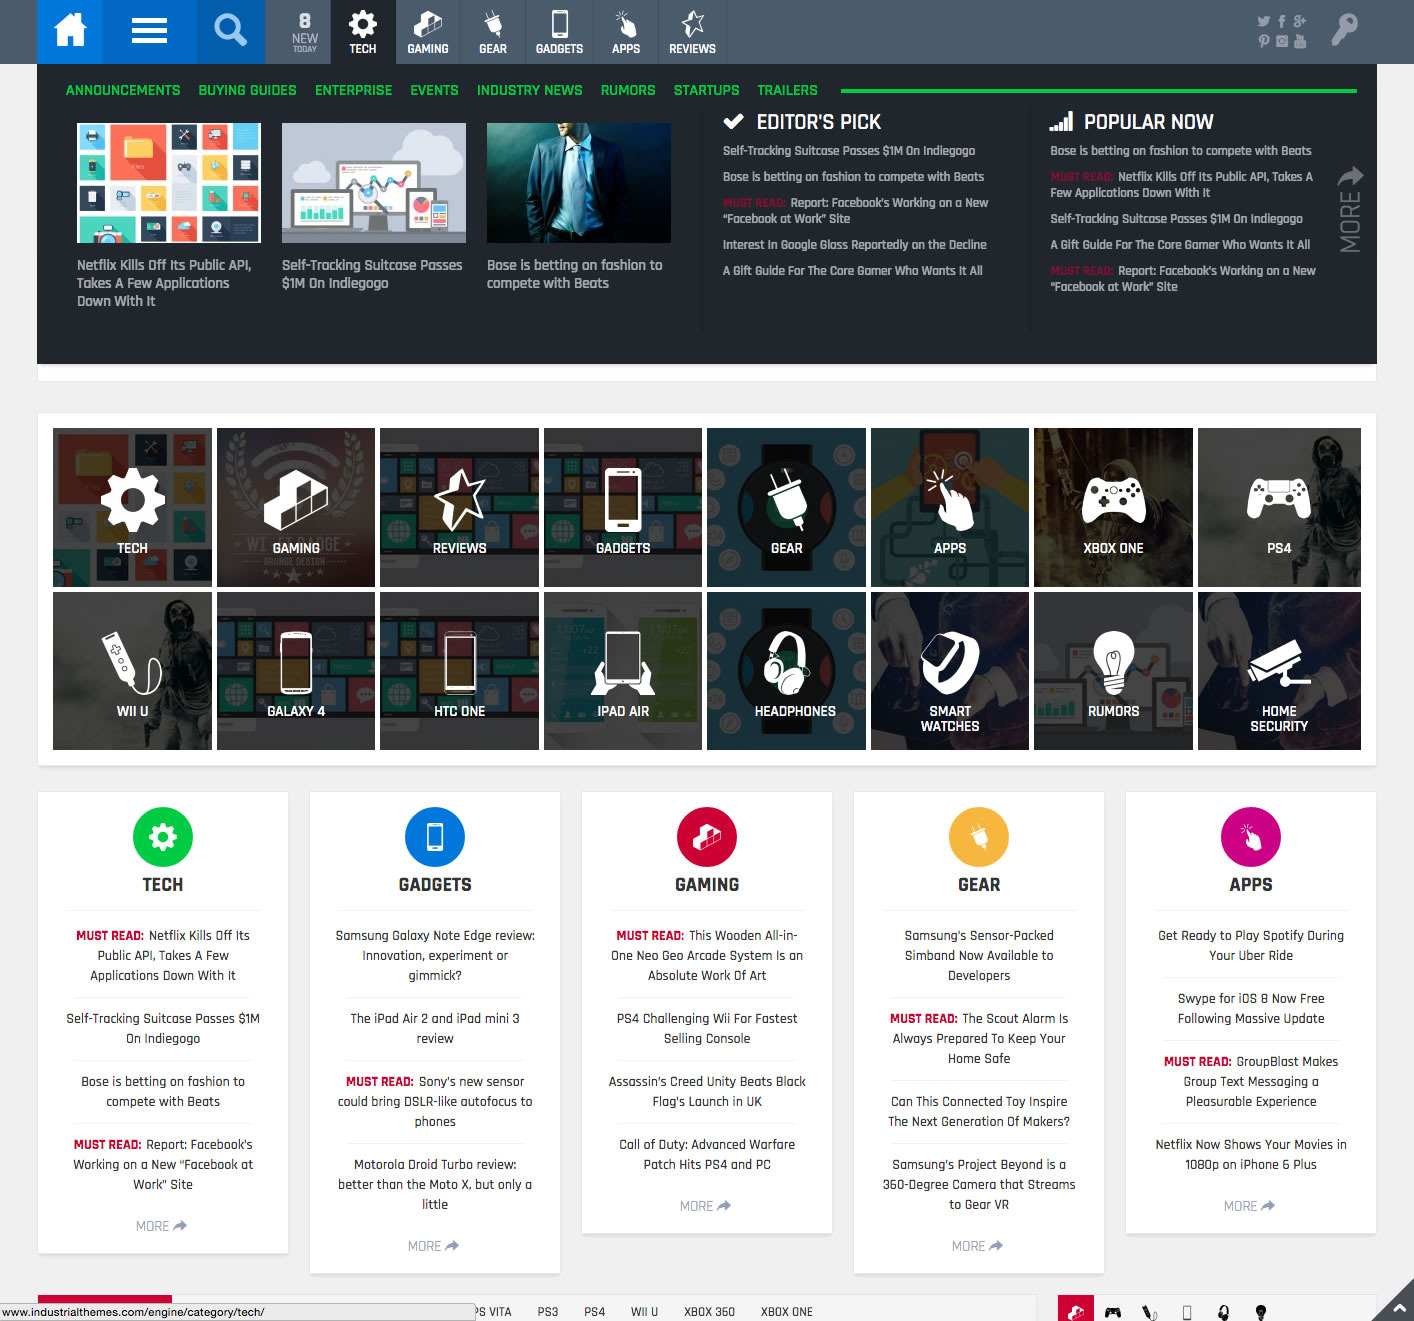Click the green Tech gear circle icon
This screenshot has width=1414, height=1321.
click(x=163, y=837)
